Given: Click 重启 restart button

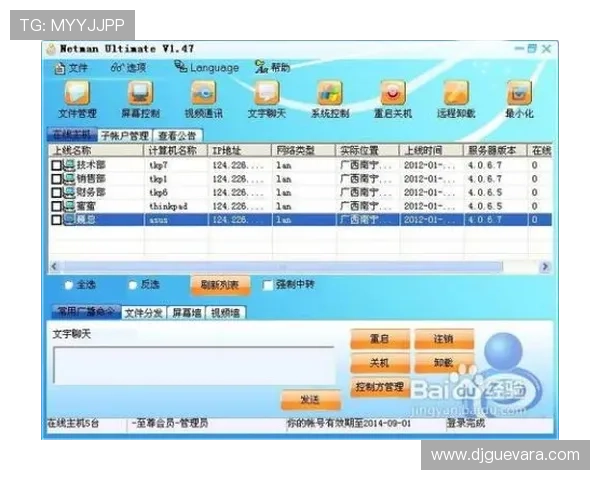Looking at the screenshot, I should pyautogui.click(x=380, y=338).
